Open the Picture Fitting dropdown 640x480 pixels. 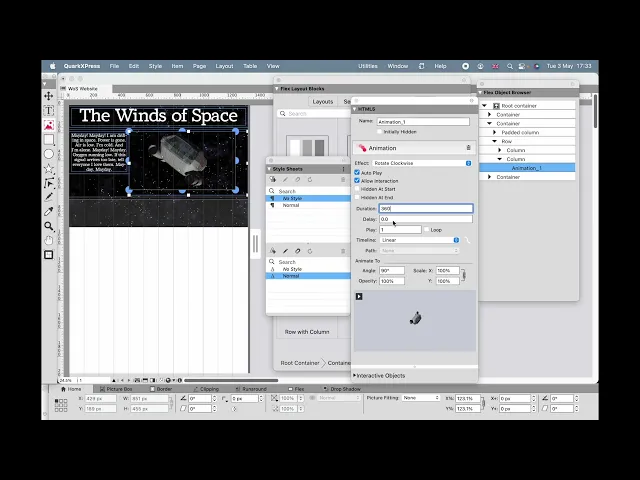pyautogui.click(x=421, y=398)
